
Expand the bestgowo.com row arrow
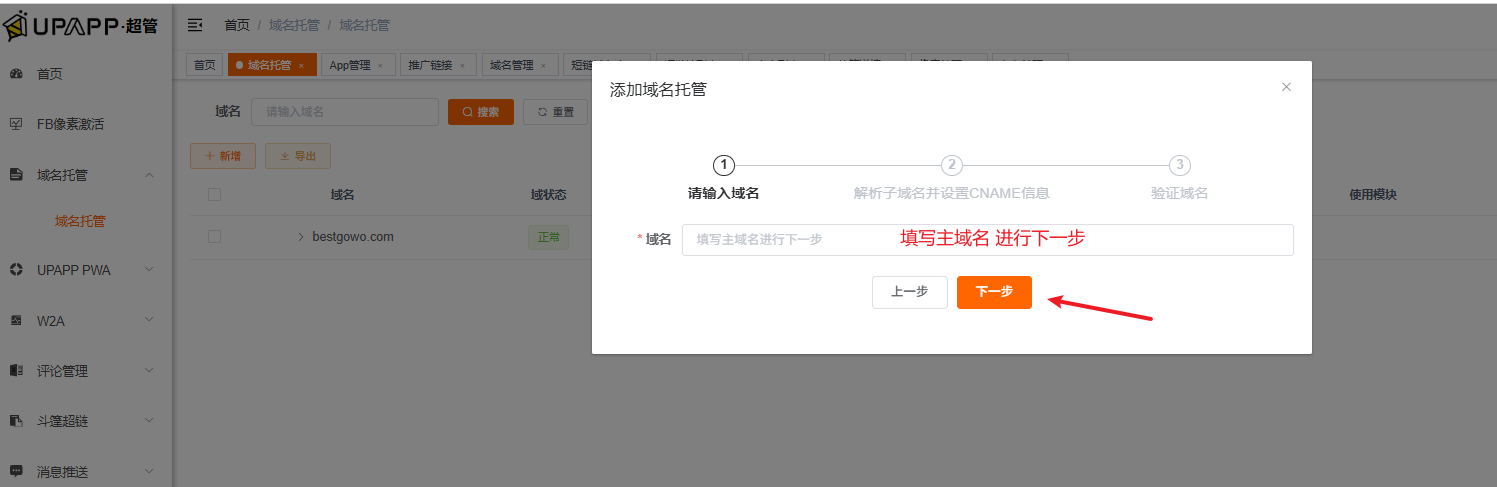tap(301, 238)
